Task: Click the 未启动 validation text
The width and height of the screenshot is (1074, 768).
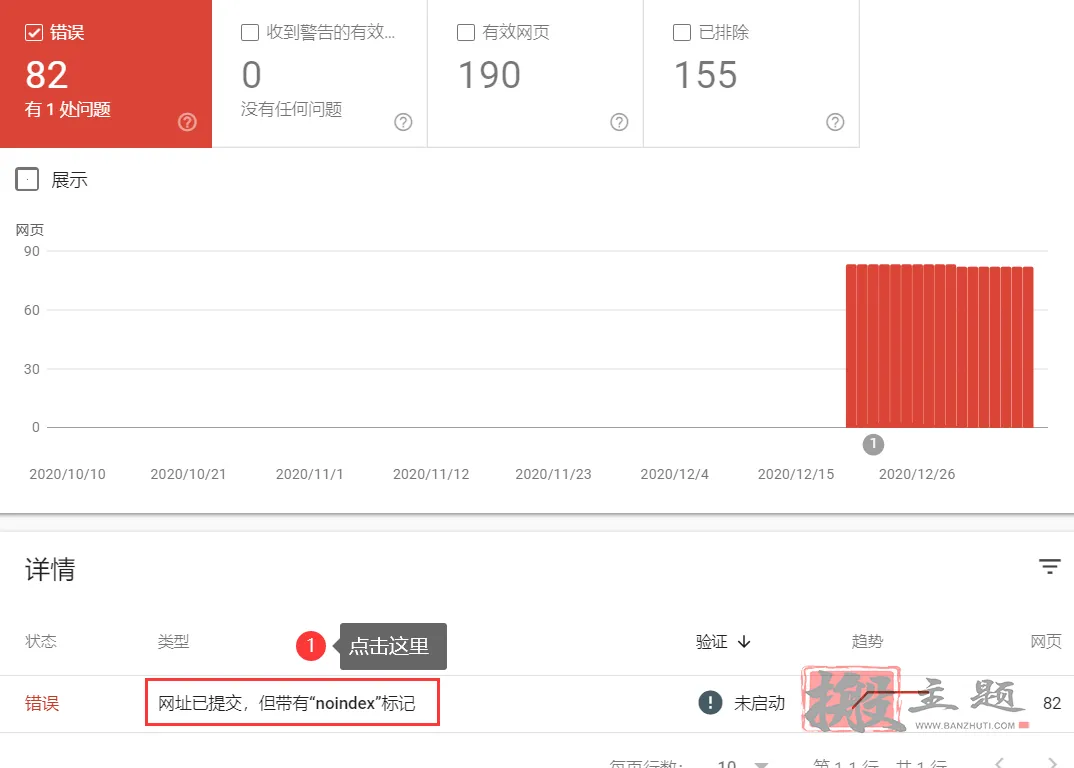Action: pos(759,703)
